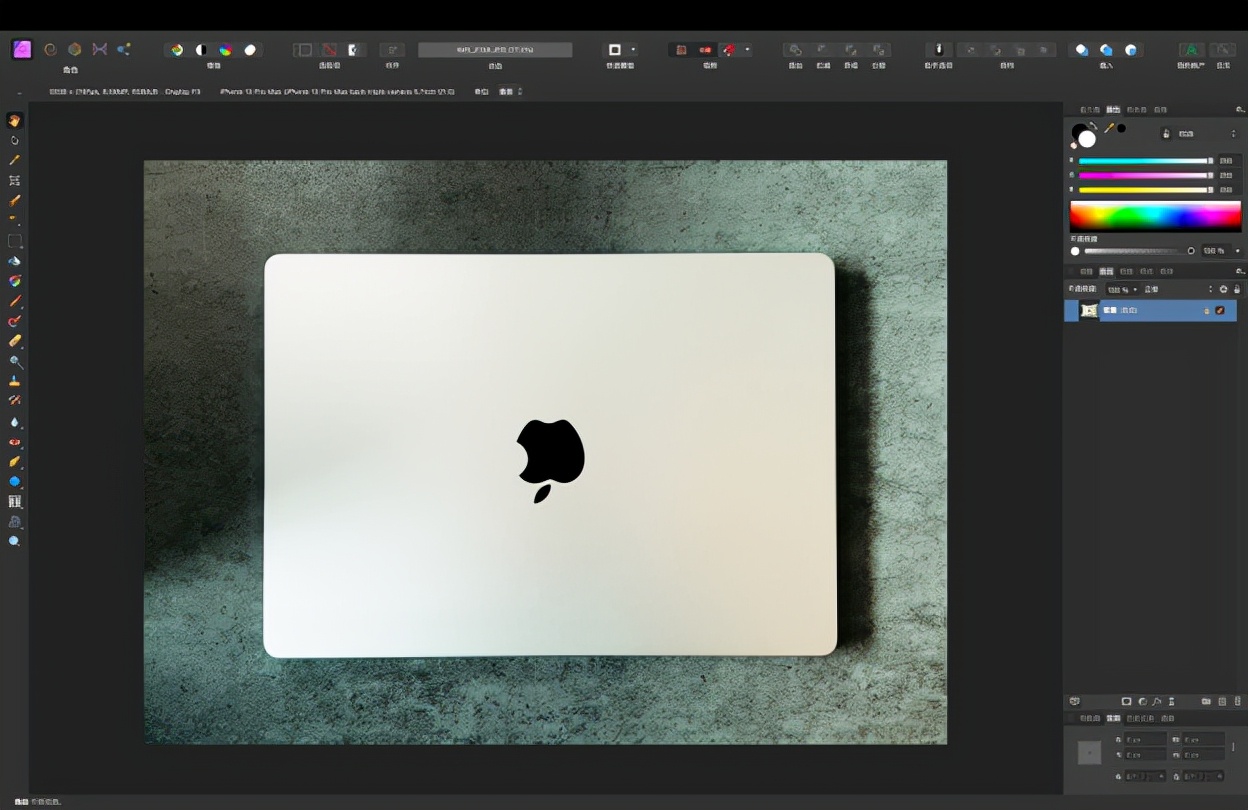Screen dimensions: 1248x810
Task: Open the Develop Persona in top toolbar
Action: point(74,49)
